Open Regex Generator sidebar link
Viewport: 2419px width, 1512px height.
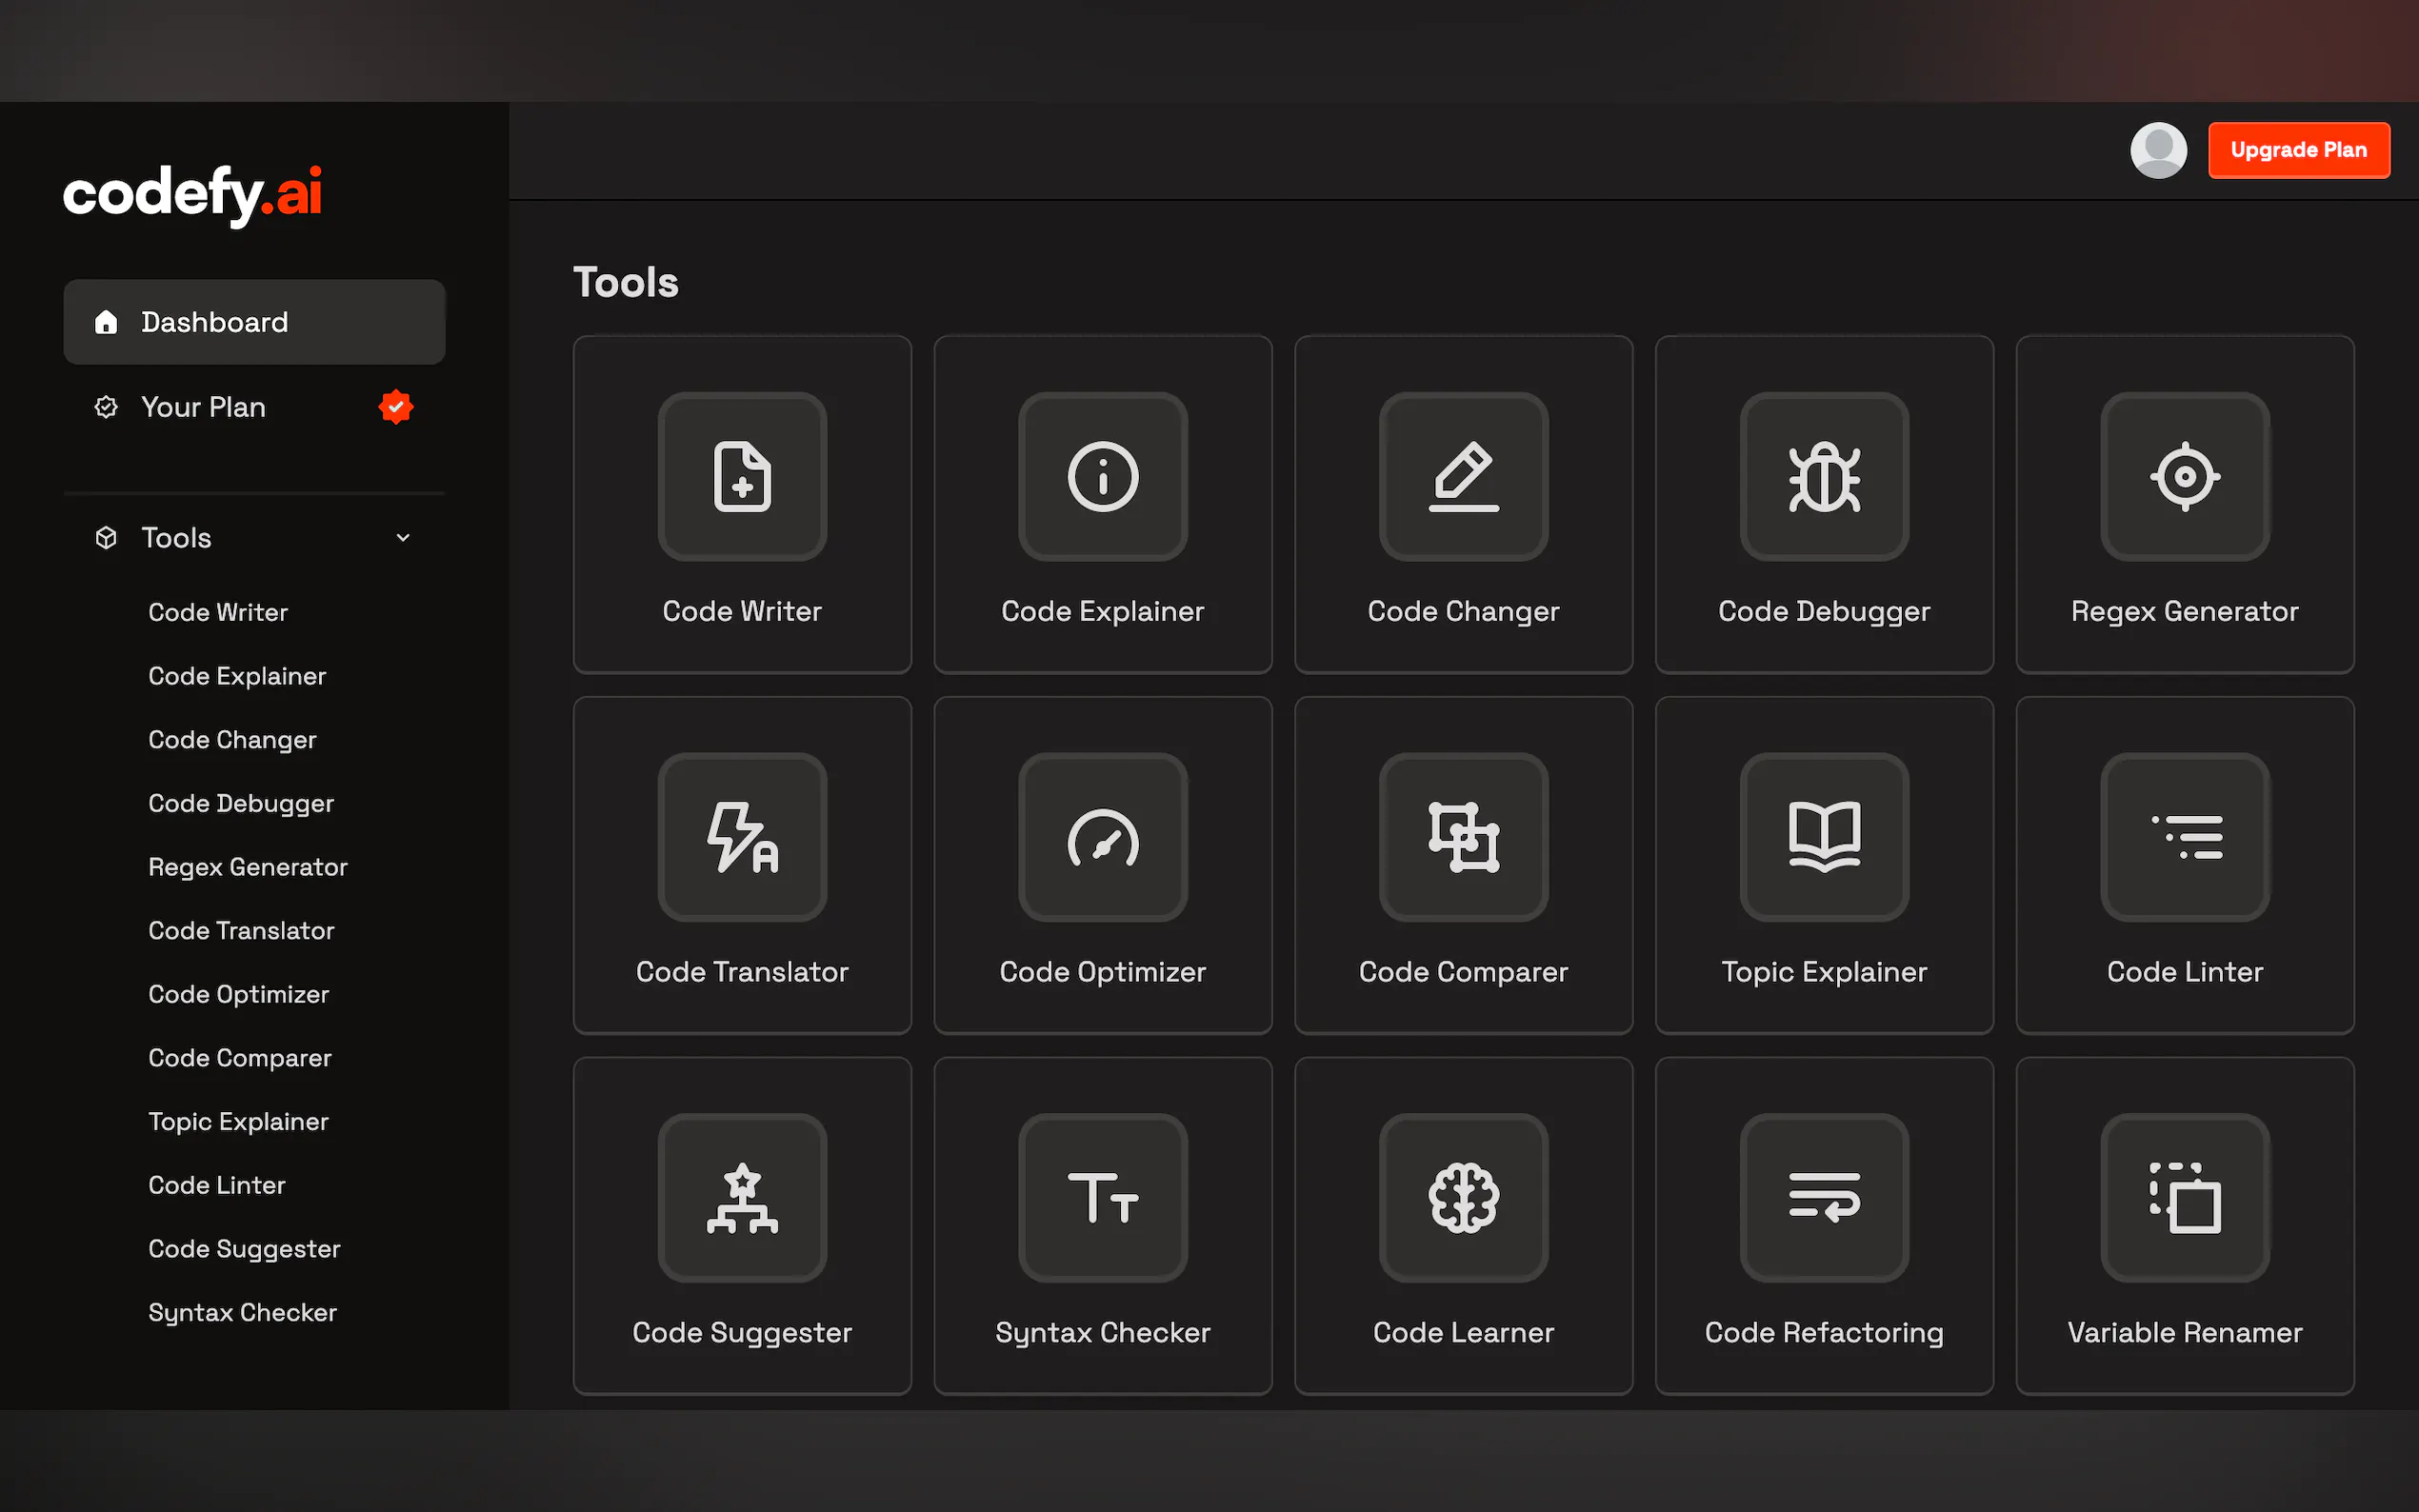(x=248, y=867)
